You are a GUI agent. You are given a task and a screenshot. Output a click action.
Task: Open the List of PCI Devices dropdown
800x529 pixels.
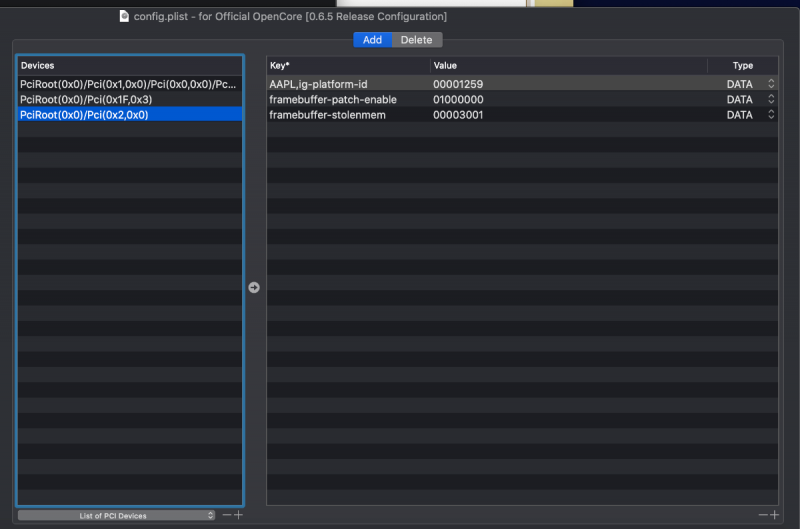point(116,515)
